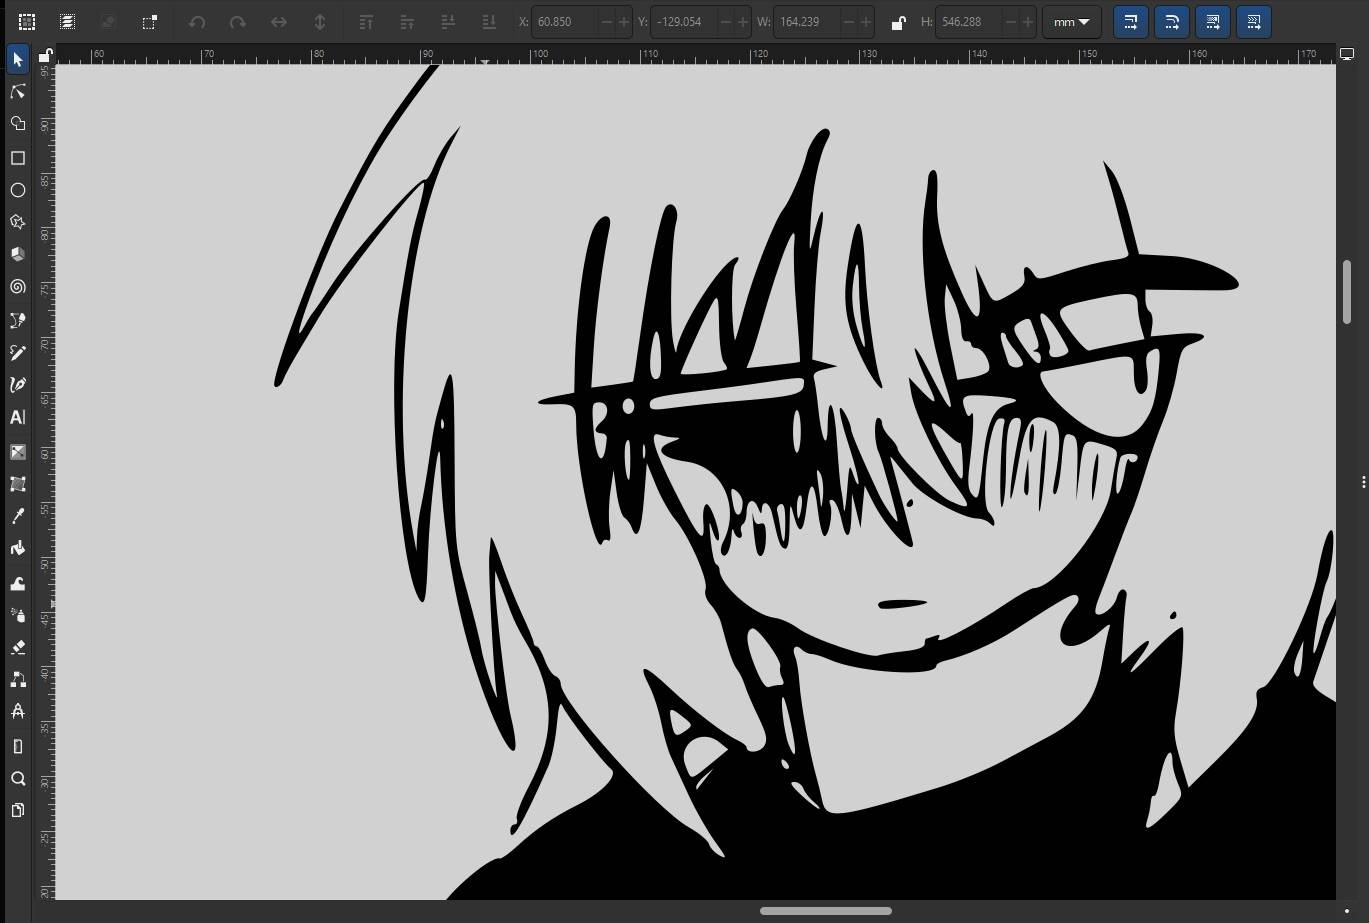1369x923 pixels.
Task: Click the vertical canvas scrollbar thumb
Action: (x=1347, y=292)
